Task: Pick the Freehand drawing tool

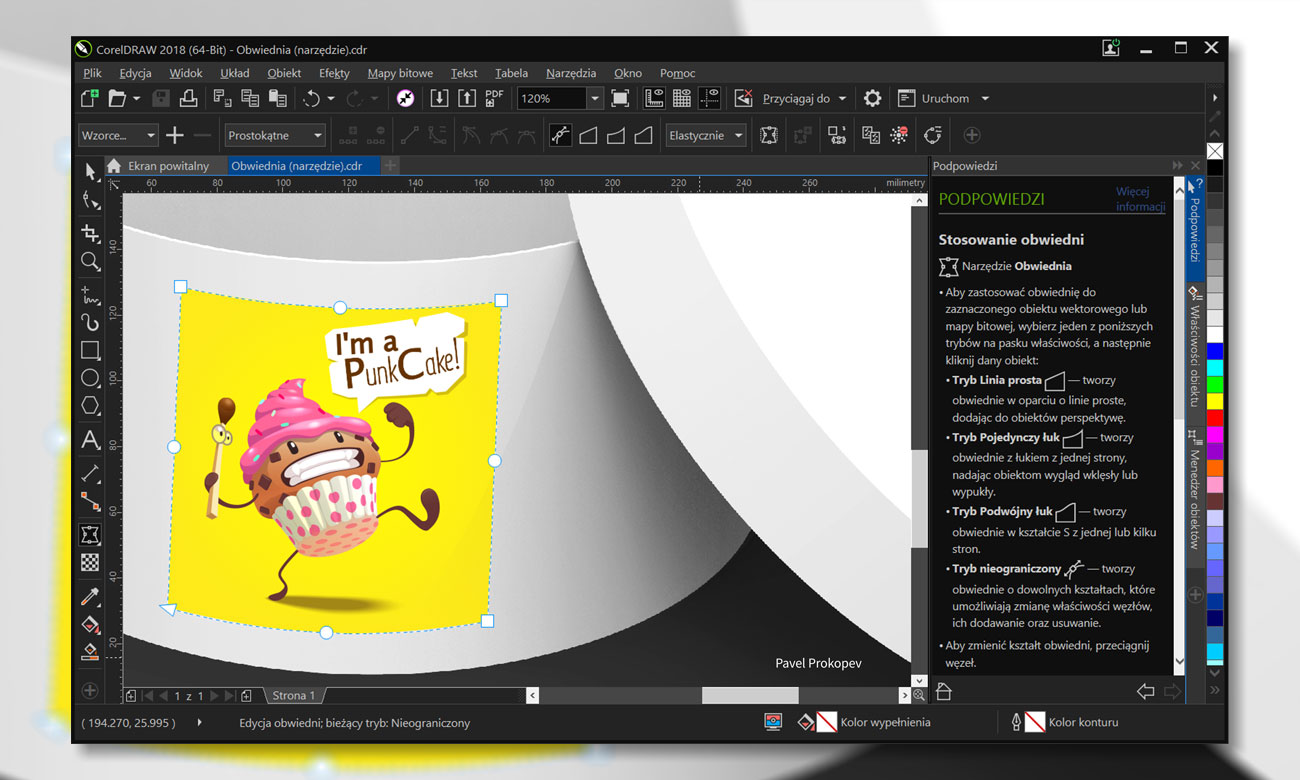Action: (91, 294)
